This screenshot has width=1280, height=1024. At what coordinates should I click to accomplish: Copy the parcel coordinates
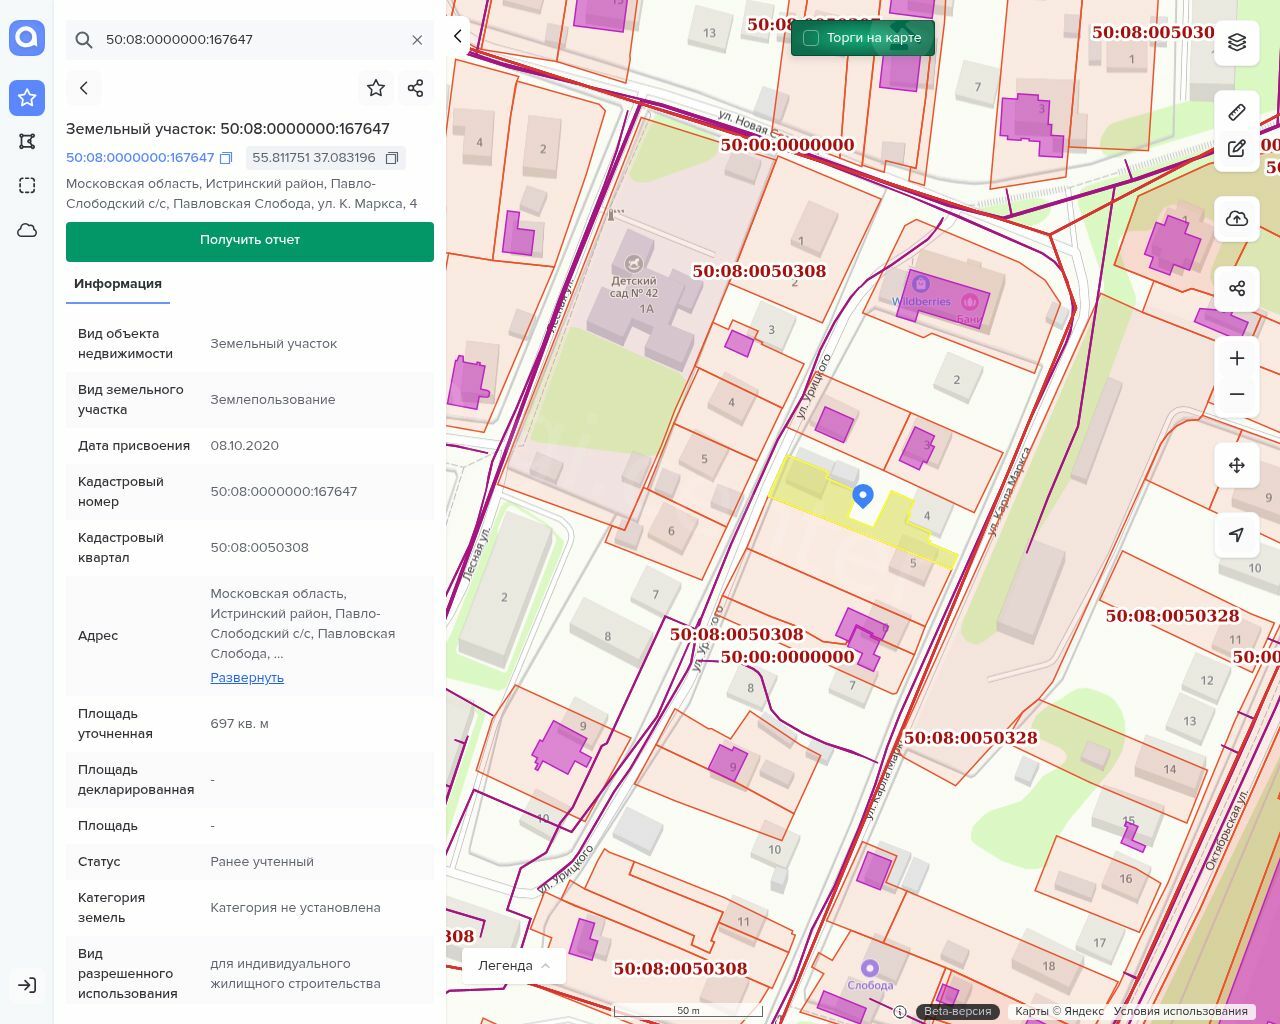392,158
